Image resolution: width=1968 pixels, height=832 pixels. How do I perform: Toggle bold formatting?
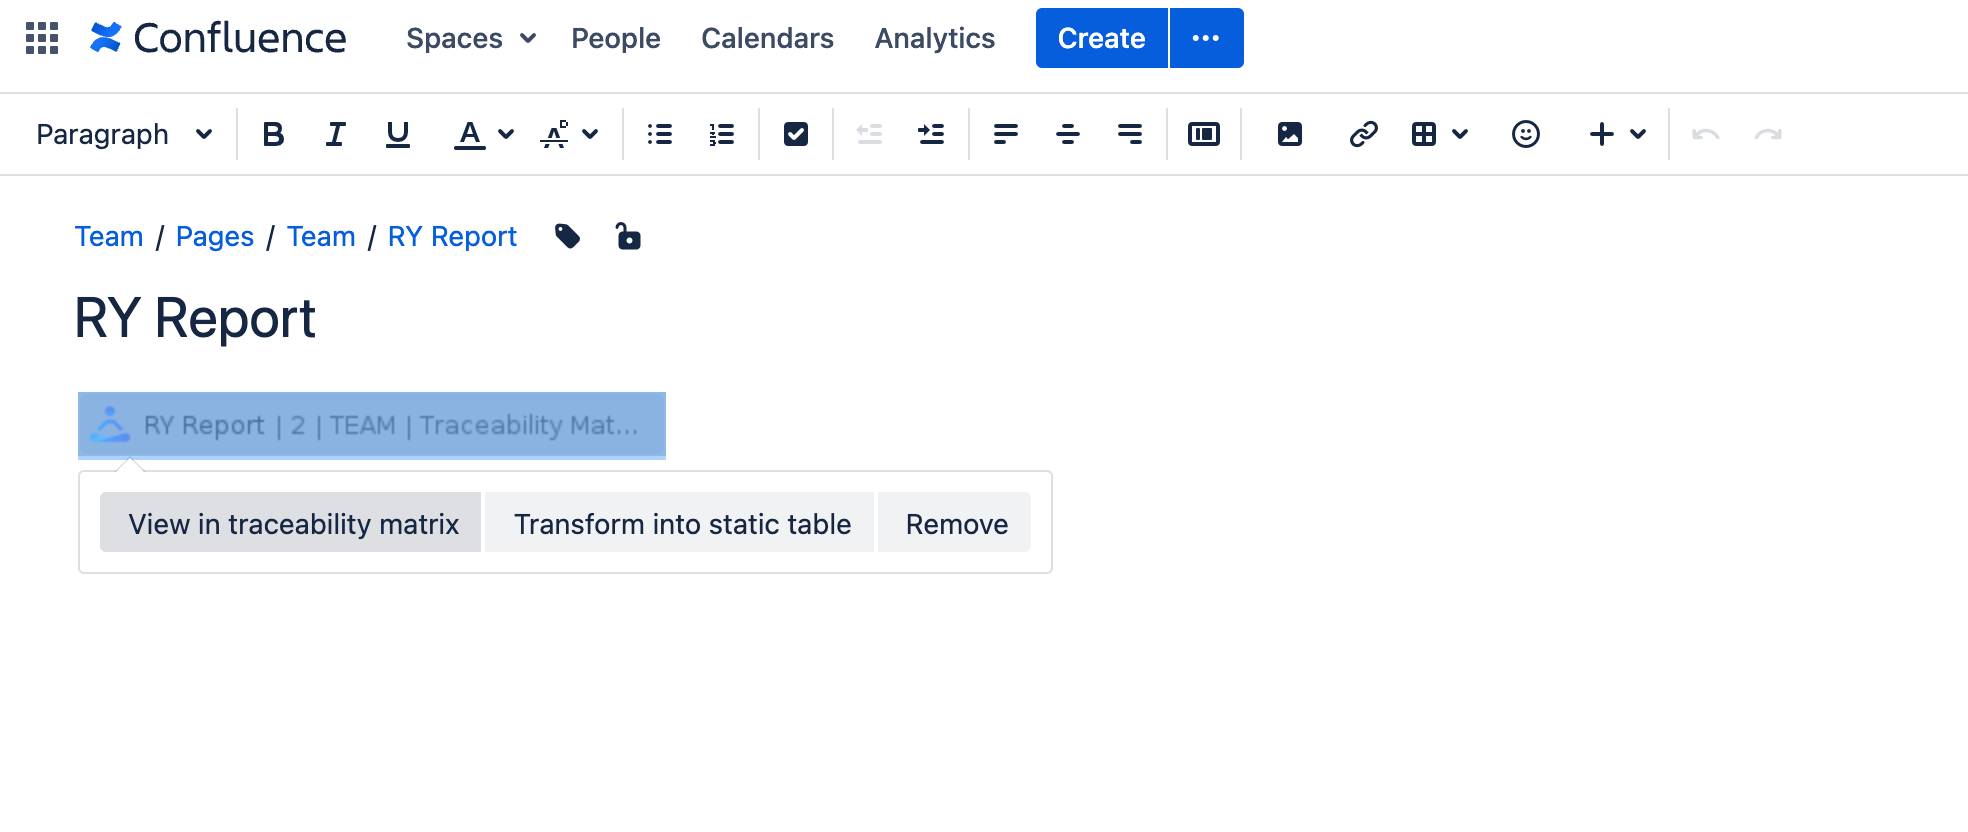coord(273,134)
